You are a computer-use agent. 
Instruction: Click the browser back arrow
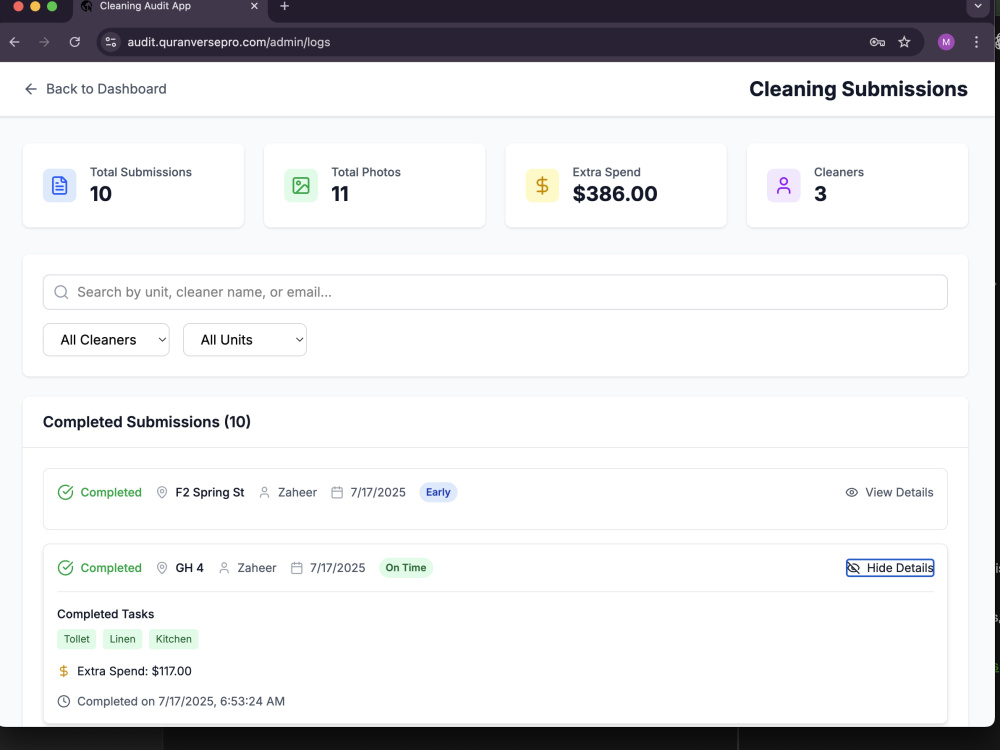point(15,42)
